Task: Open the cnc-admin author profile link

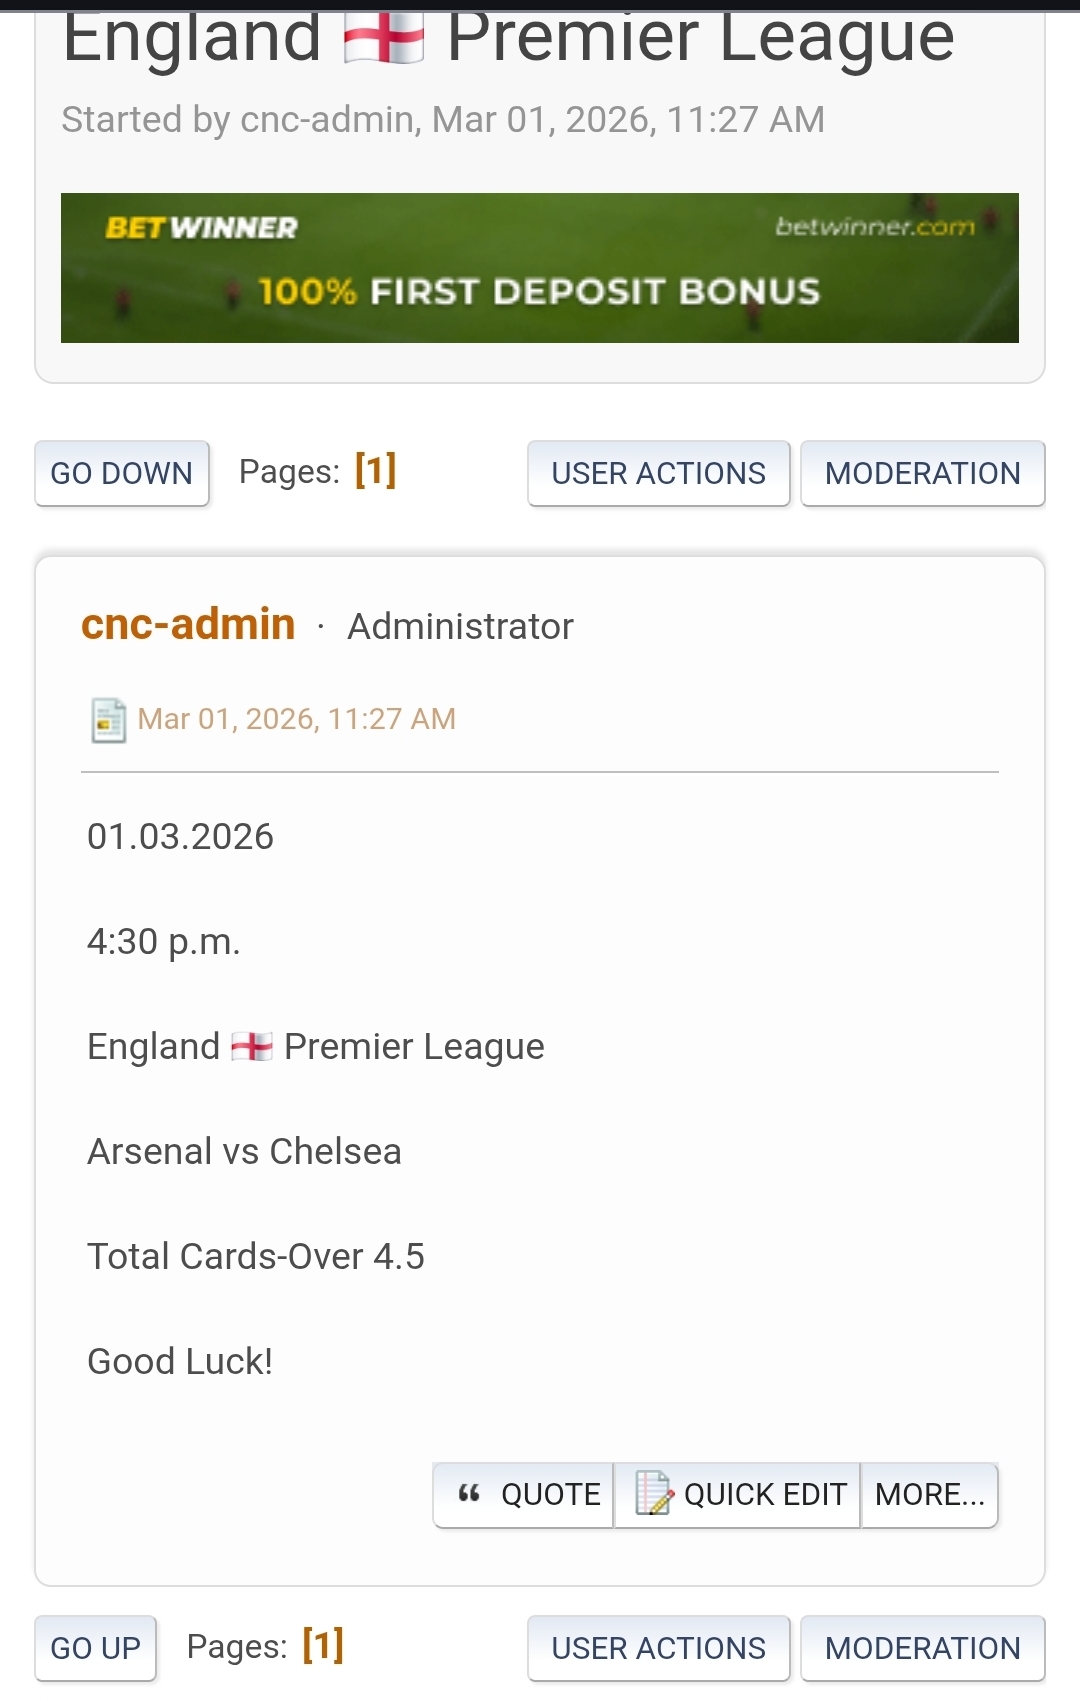Action: click(188, 624)
